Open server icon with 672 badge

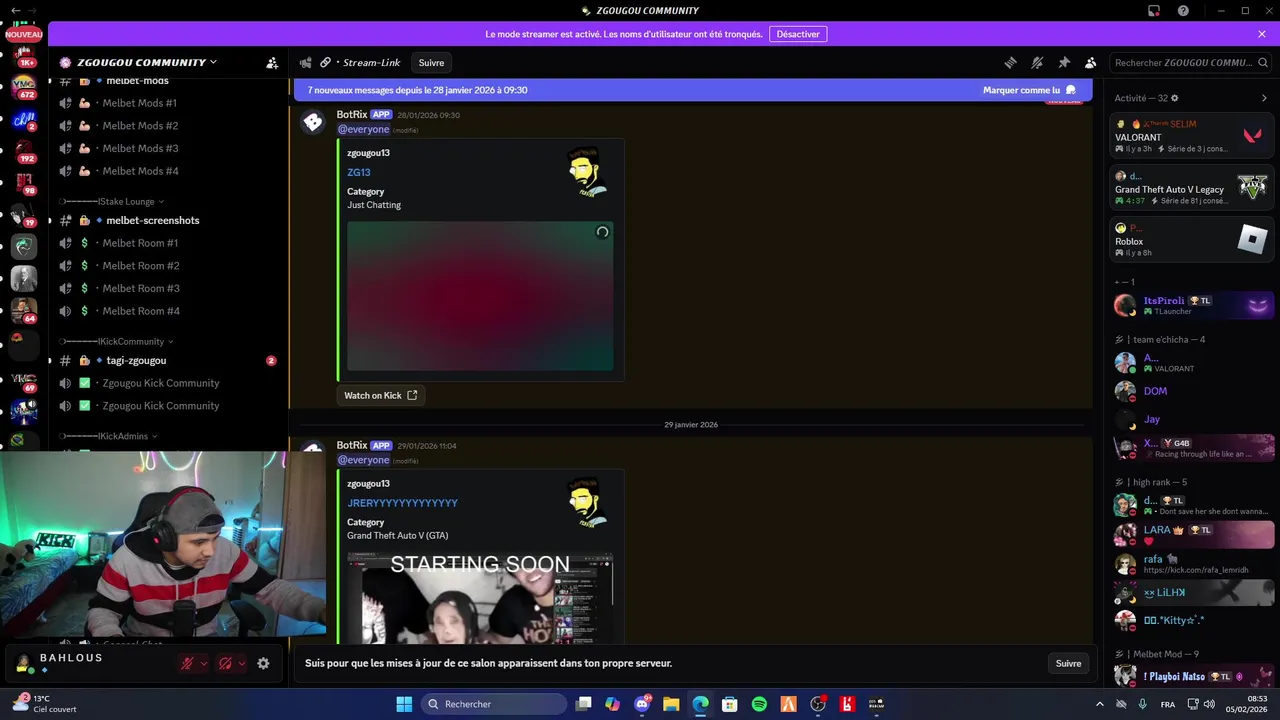pyautogui.click(x=23, y=87)
